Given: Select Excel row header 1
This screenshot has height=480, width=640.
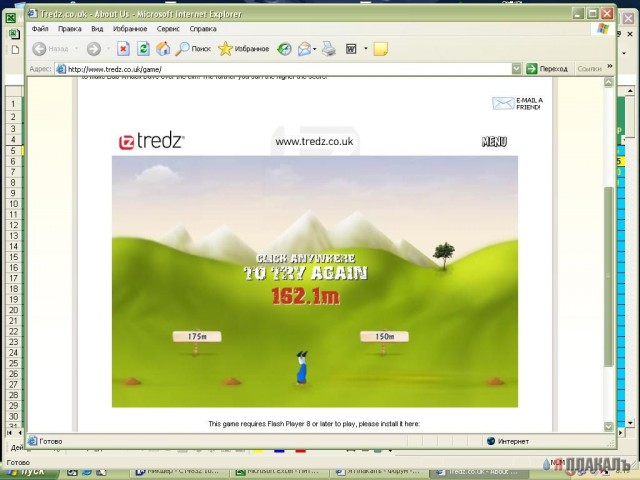Looking at the screenshot, I should [x=14, y=103].
